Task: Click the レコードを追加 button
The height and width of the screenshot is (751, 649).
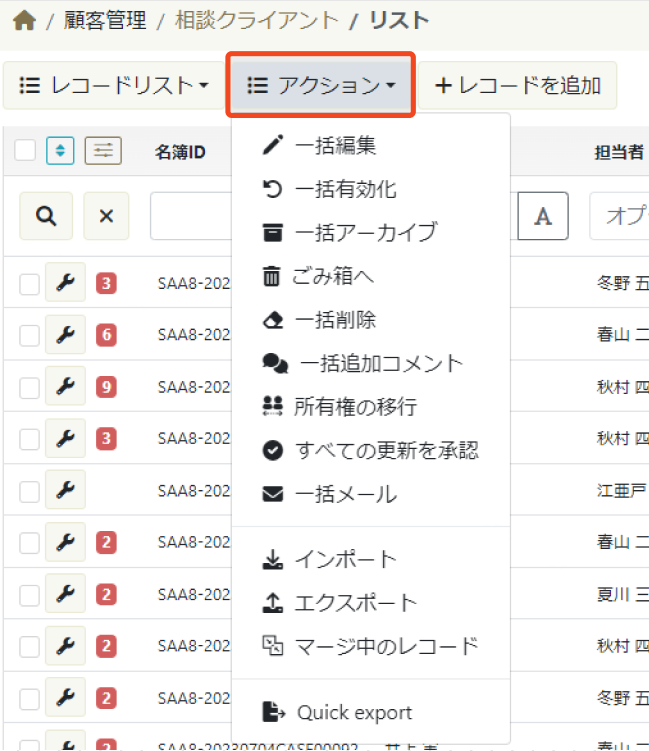Action: click(517, 86)
